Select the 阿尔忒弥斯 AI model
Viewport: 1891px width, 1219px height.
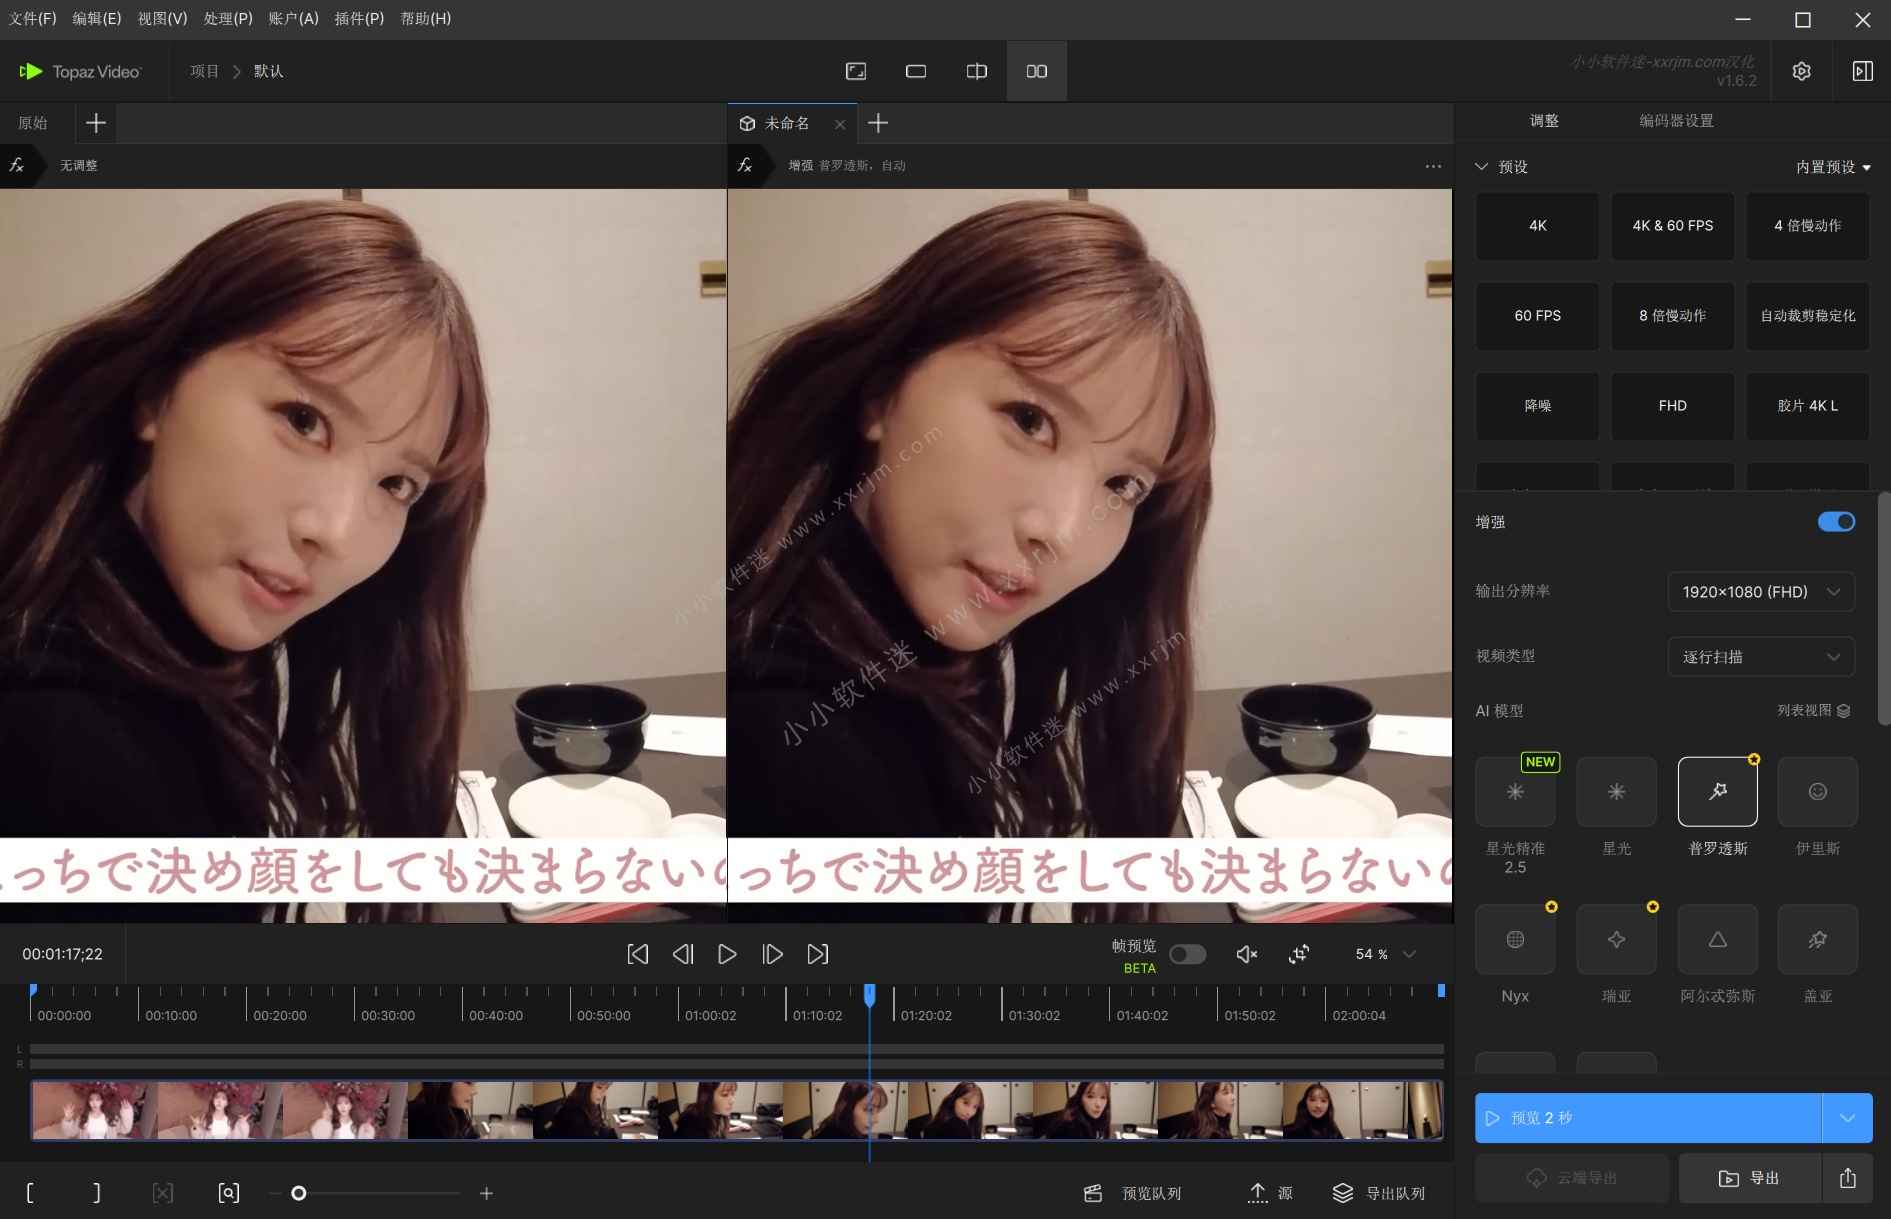coord(1717,940)
